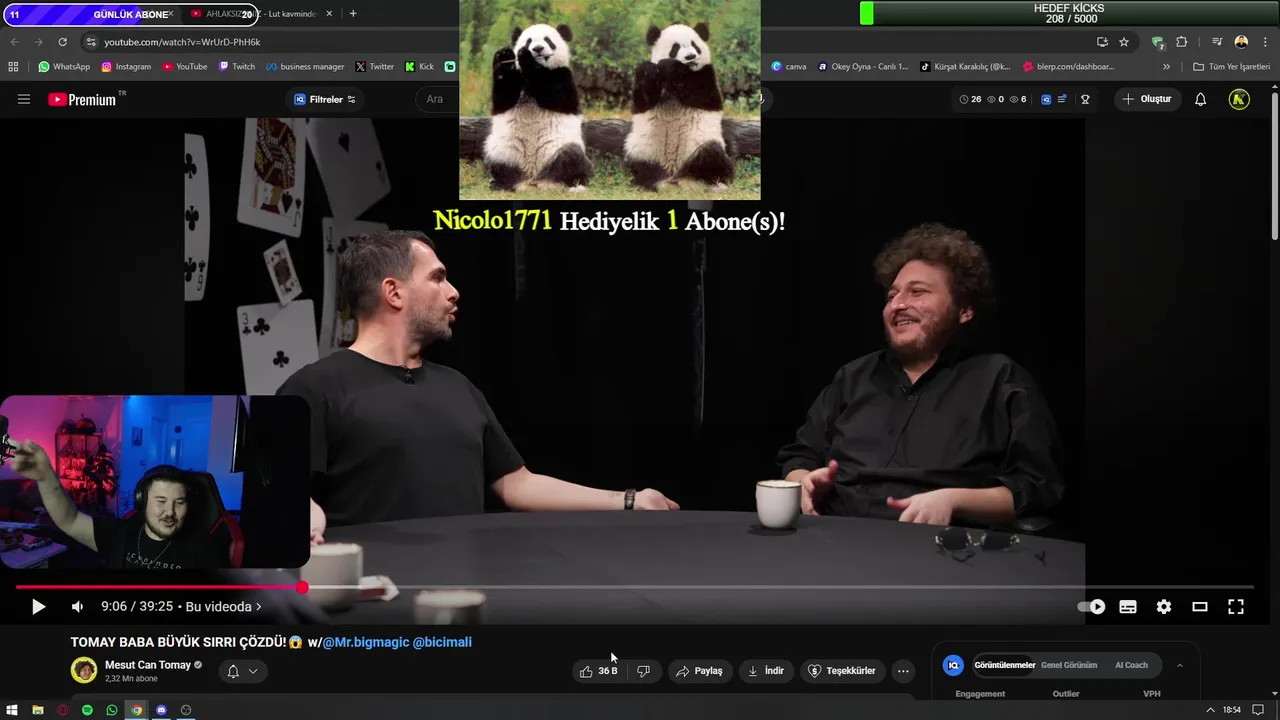Click the Ara search field

pos(437,99)
